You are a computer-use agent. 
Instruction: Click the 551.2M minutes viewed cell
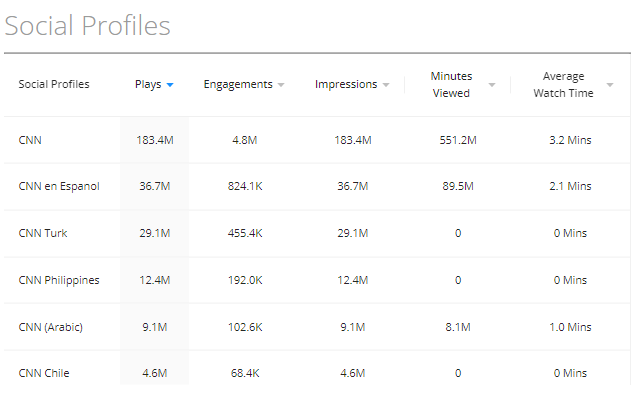click(x=458, y=140)
